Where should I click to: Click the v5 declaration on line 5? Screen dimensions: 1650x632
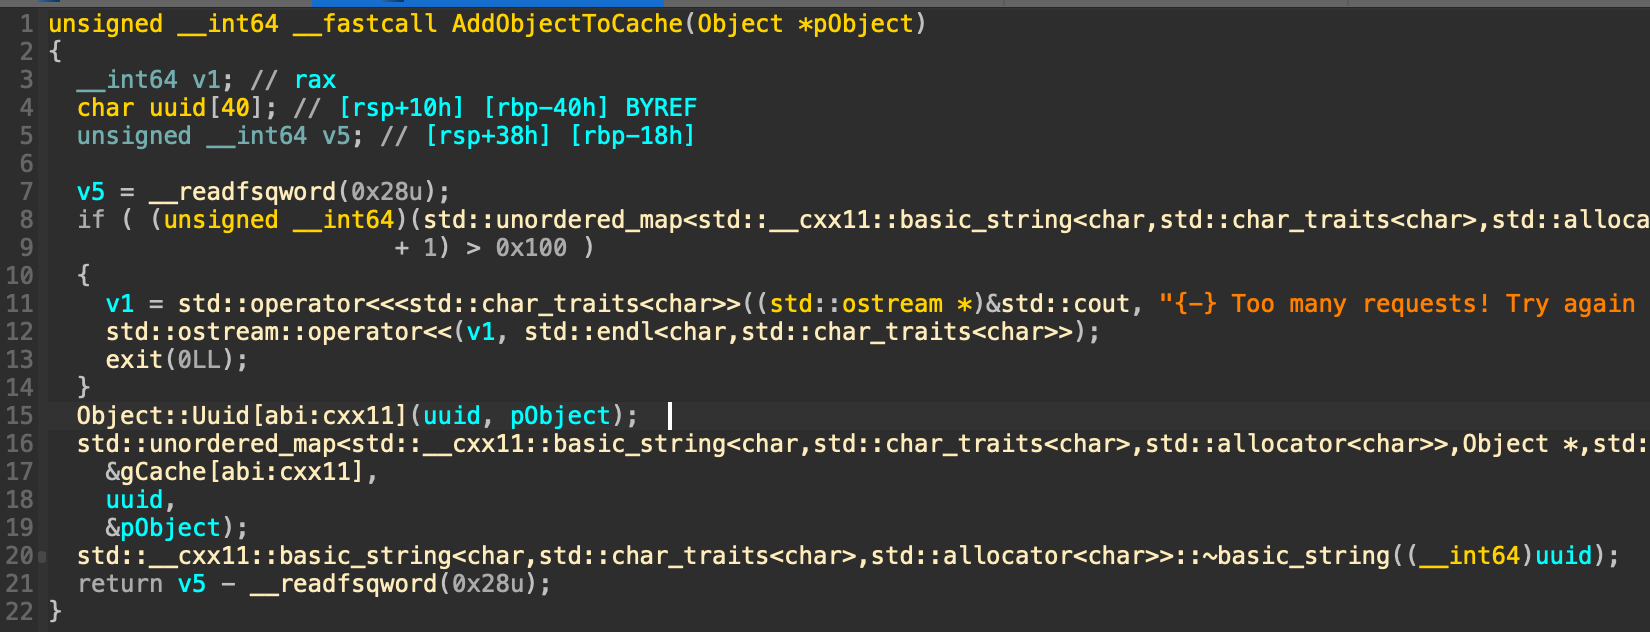pyautogui.click(x=336, y=136)
